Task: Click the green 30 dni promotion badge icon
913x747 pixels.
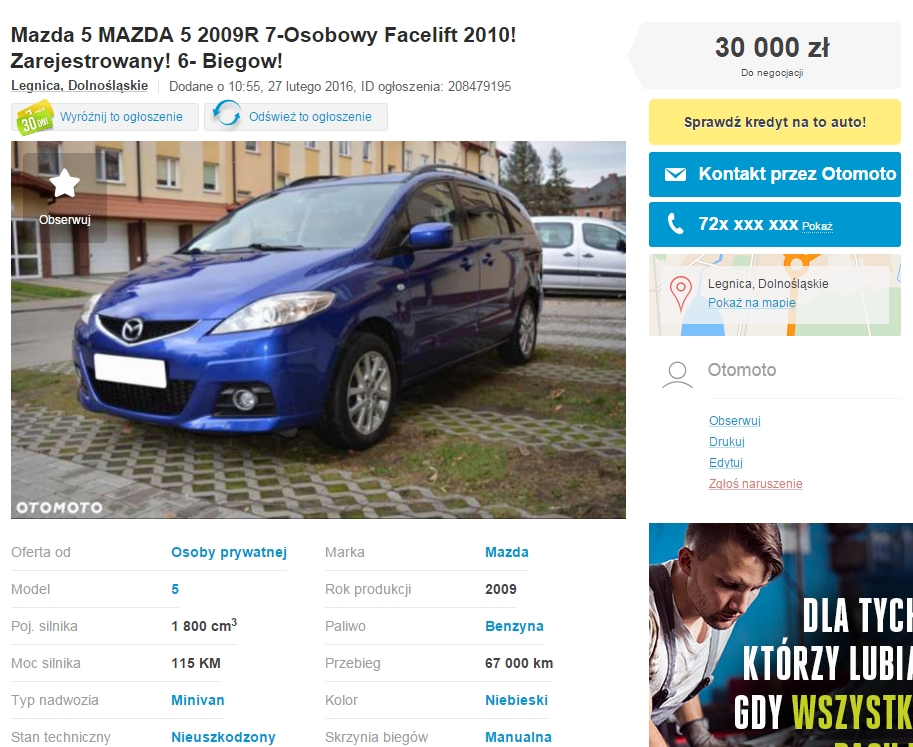Action: click(34, 118)
